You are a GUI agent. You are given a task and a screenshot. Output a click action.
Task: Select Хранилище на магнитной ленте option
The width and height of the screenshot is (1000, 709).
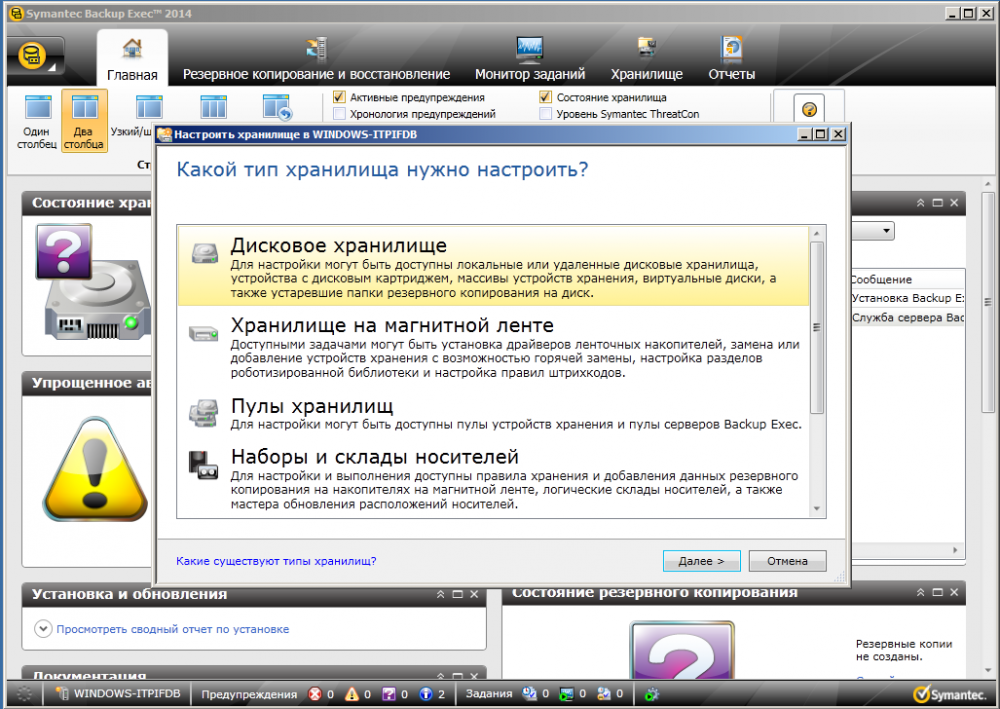click(x=493, y=347)
